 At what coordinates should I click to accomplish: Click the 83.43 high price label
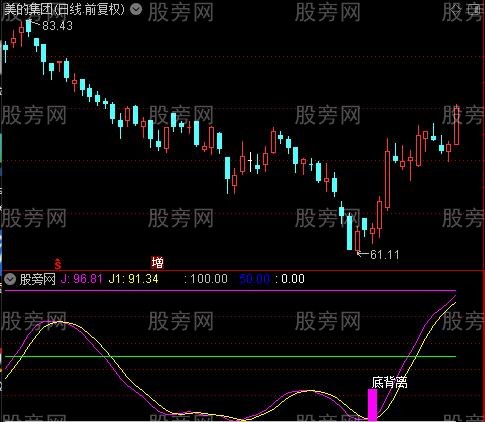point(57,26)
